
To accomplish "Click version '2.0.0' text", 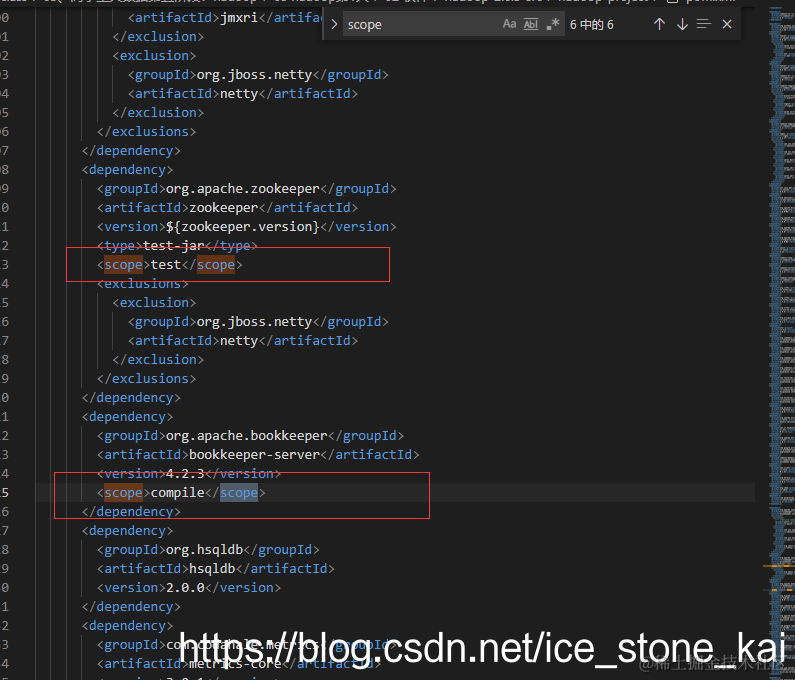I will point(185,588).
